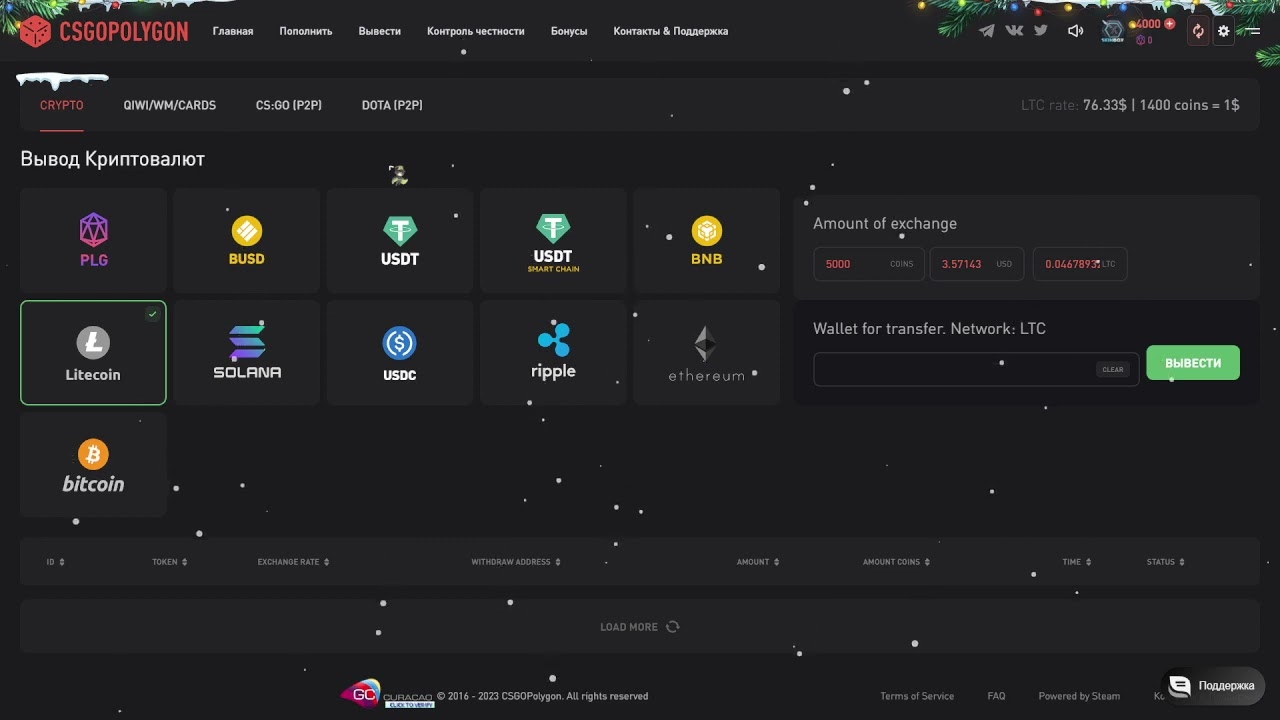Go to Главная in the top navigation
Image resolution: width=1280 pixels, height=720 pixels.
pyautogui.click(x=233, y=31)
